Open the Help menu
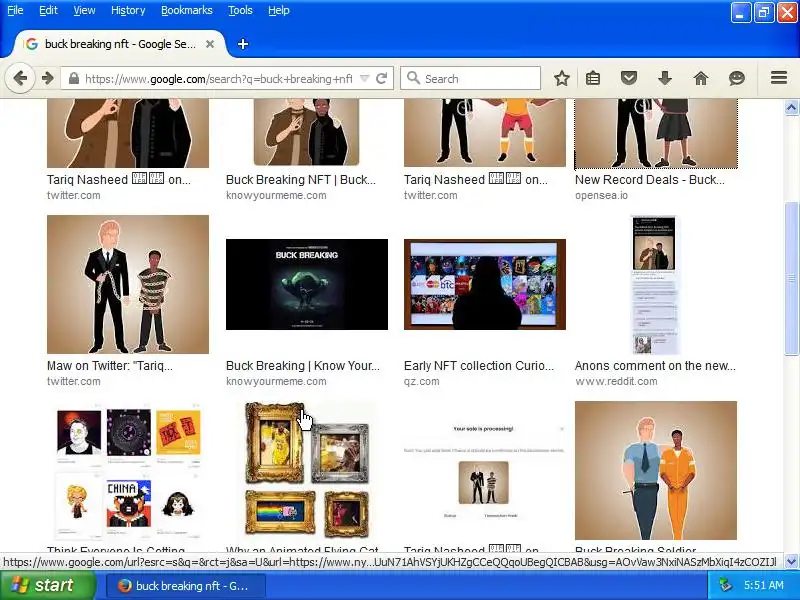 [279, 10]
